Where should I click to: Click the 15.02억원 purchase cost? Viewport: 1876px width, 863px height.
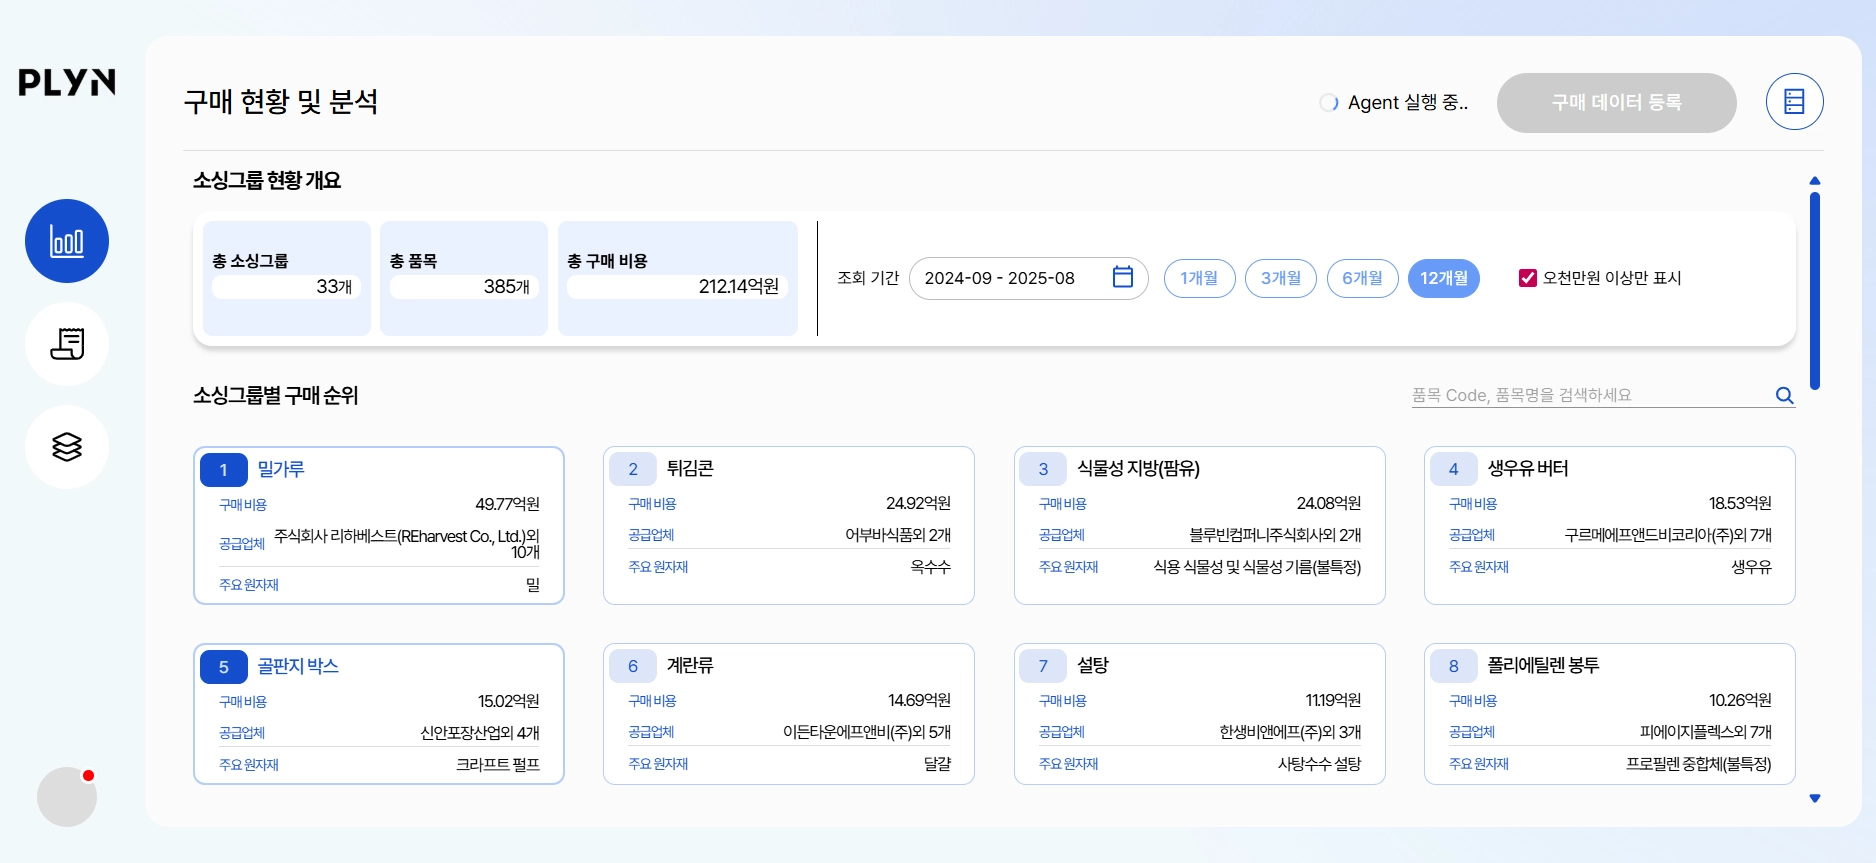(x=508, y=701)
